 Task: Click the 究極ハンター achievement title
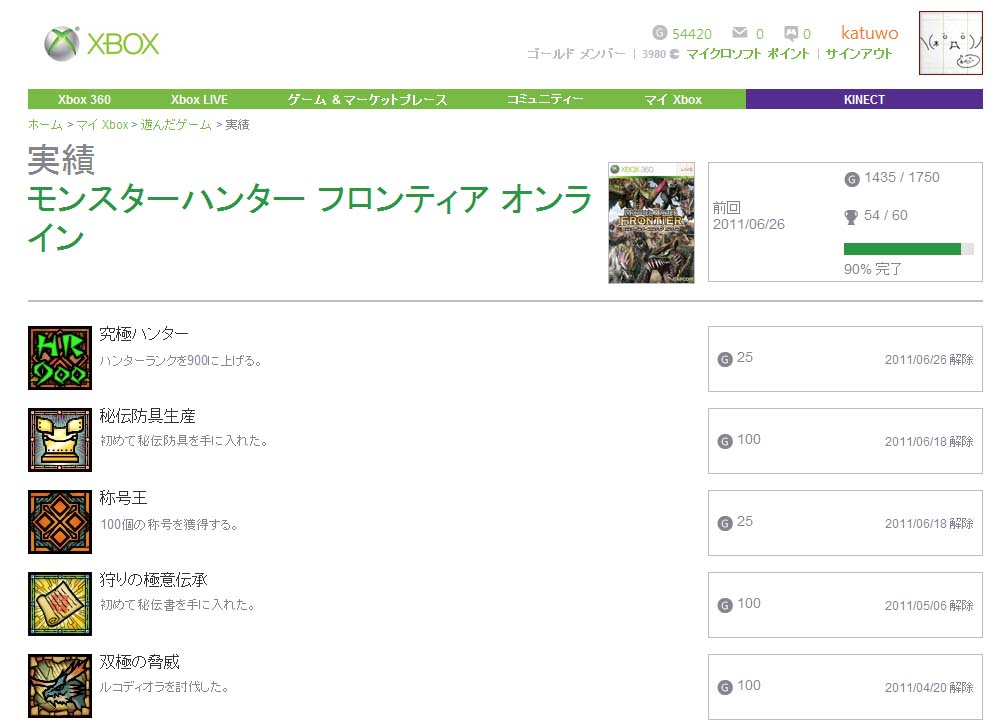(x=144, y=334)
